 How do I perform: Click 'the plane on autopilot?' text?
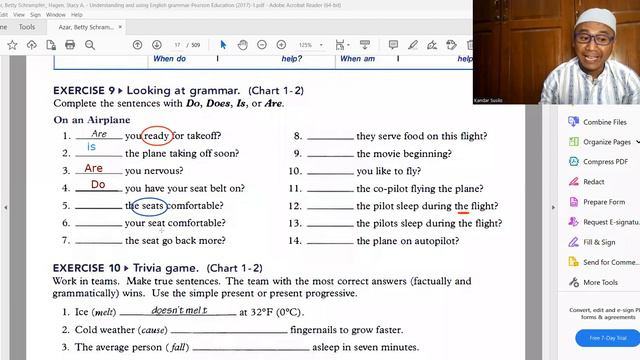(408, 241)
